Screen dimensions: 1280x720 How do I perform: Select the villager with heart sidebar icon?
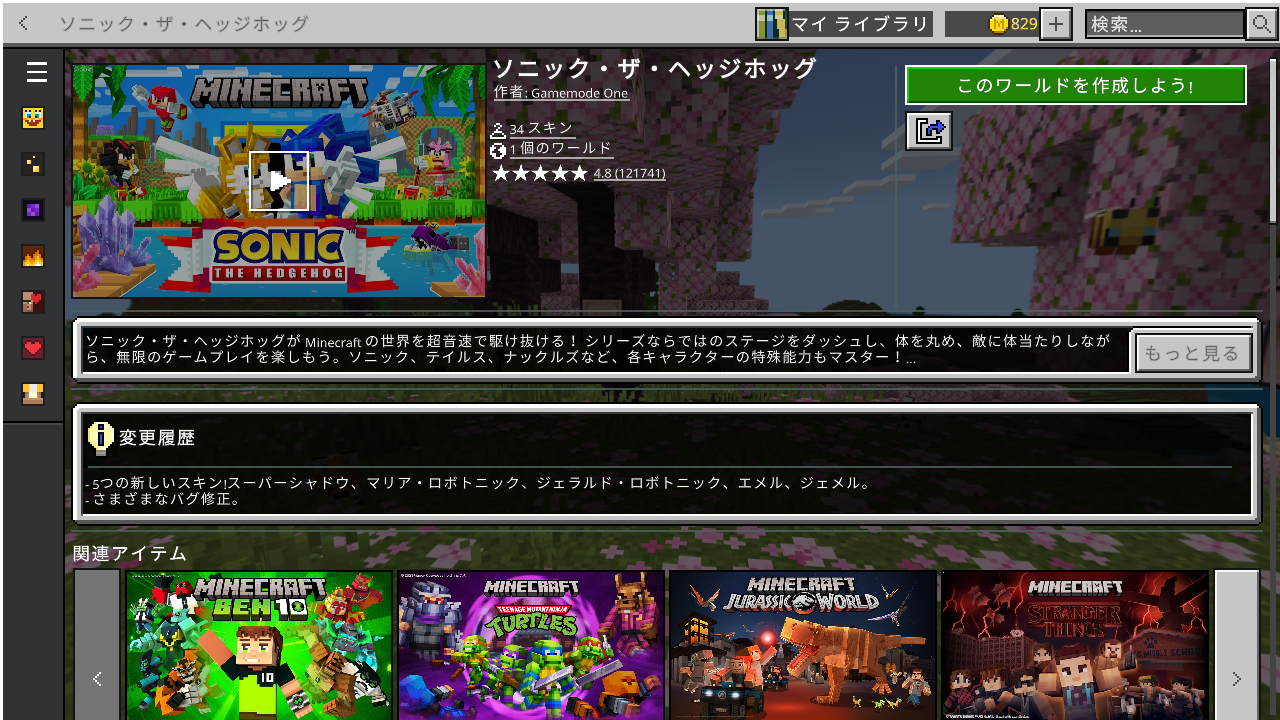[x=33, y=302]
